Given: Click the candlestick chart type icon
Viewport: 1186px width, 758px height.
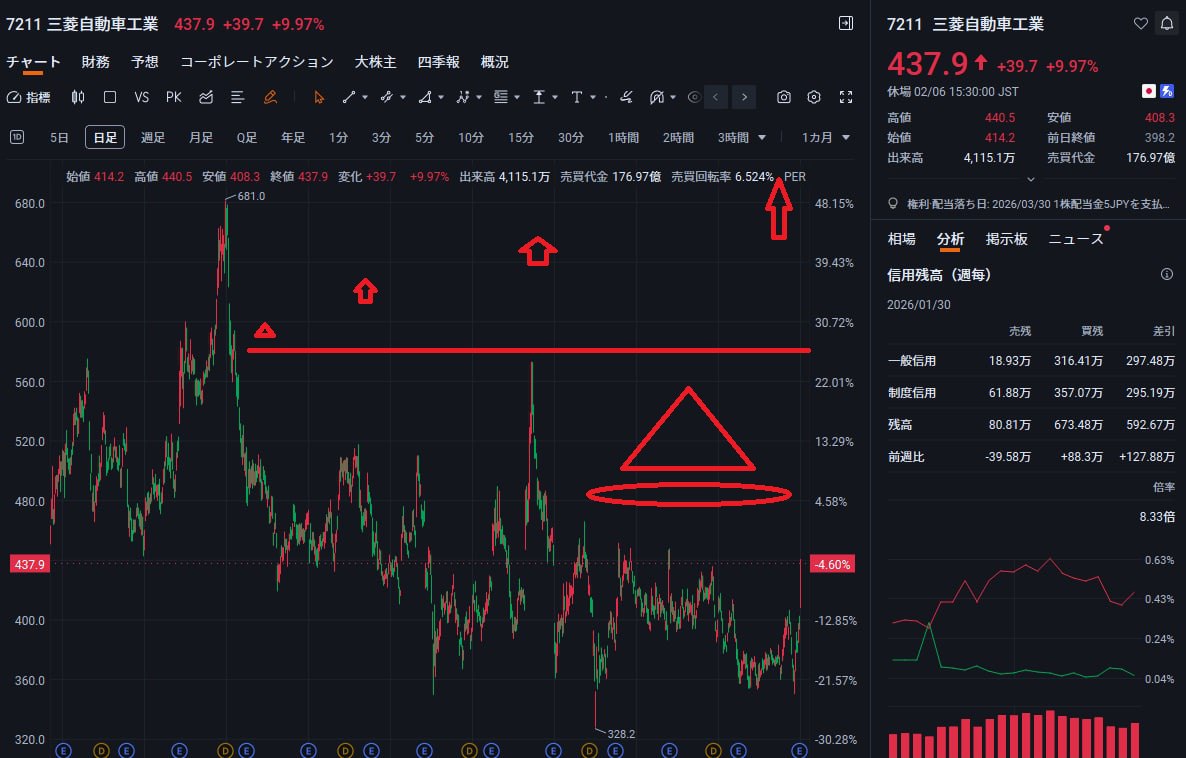Looking at the screenshot, I should click(78, 98).
